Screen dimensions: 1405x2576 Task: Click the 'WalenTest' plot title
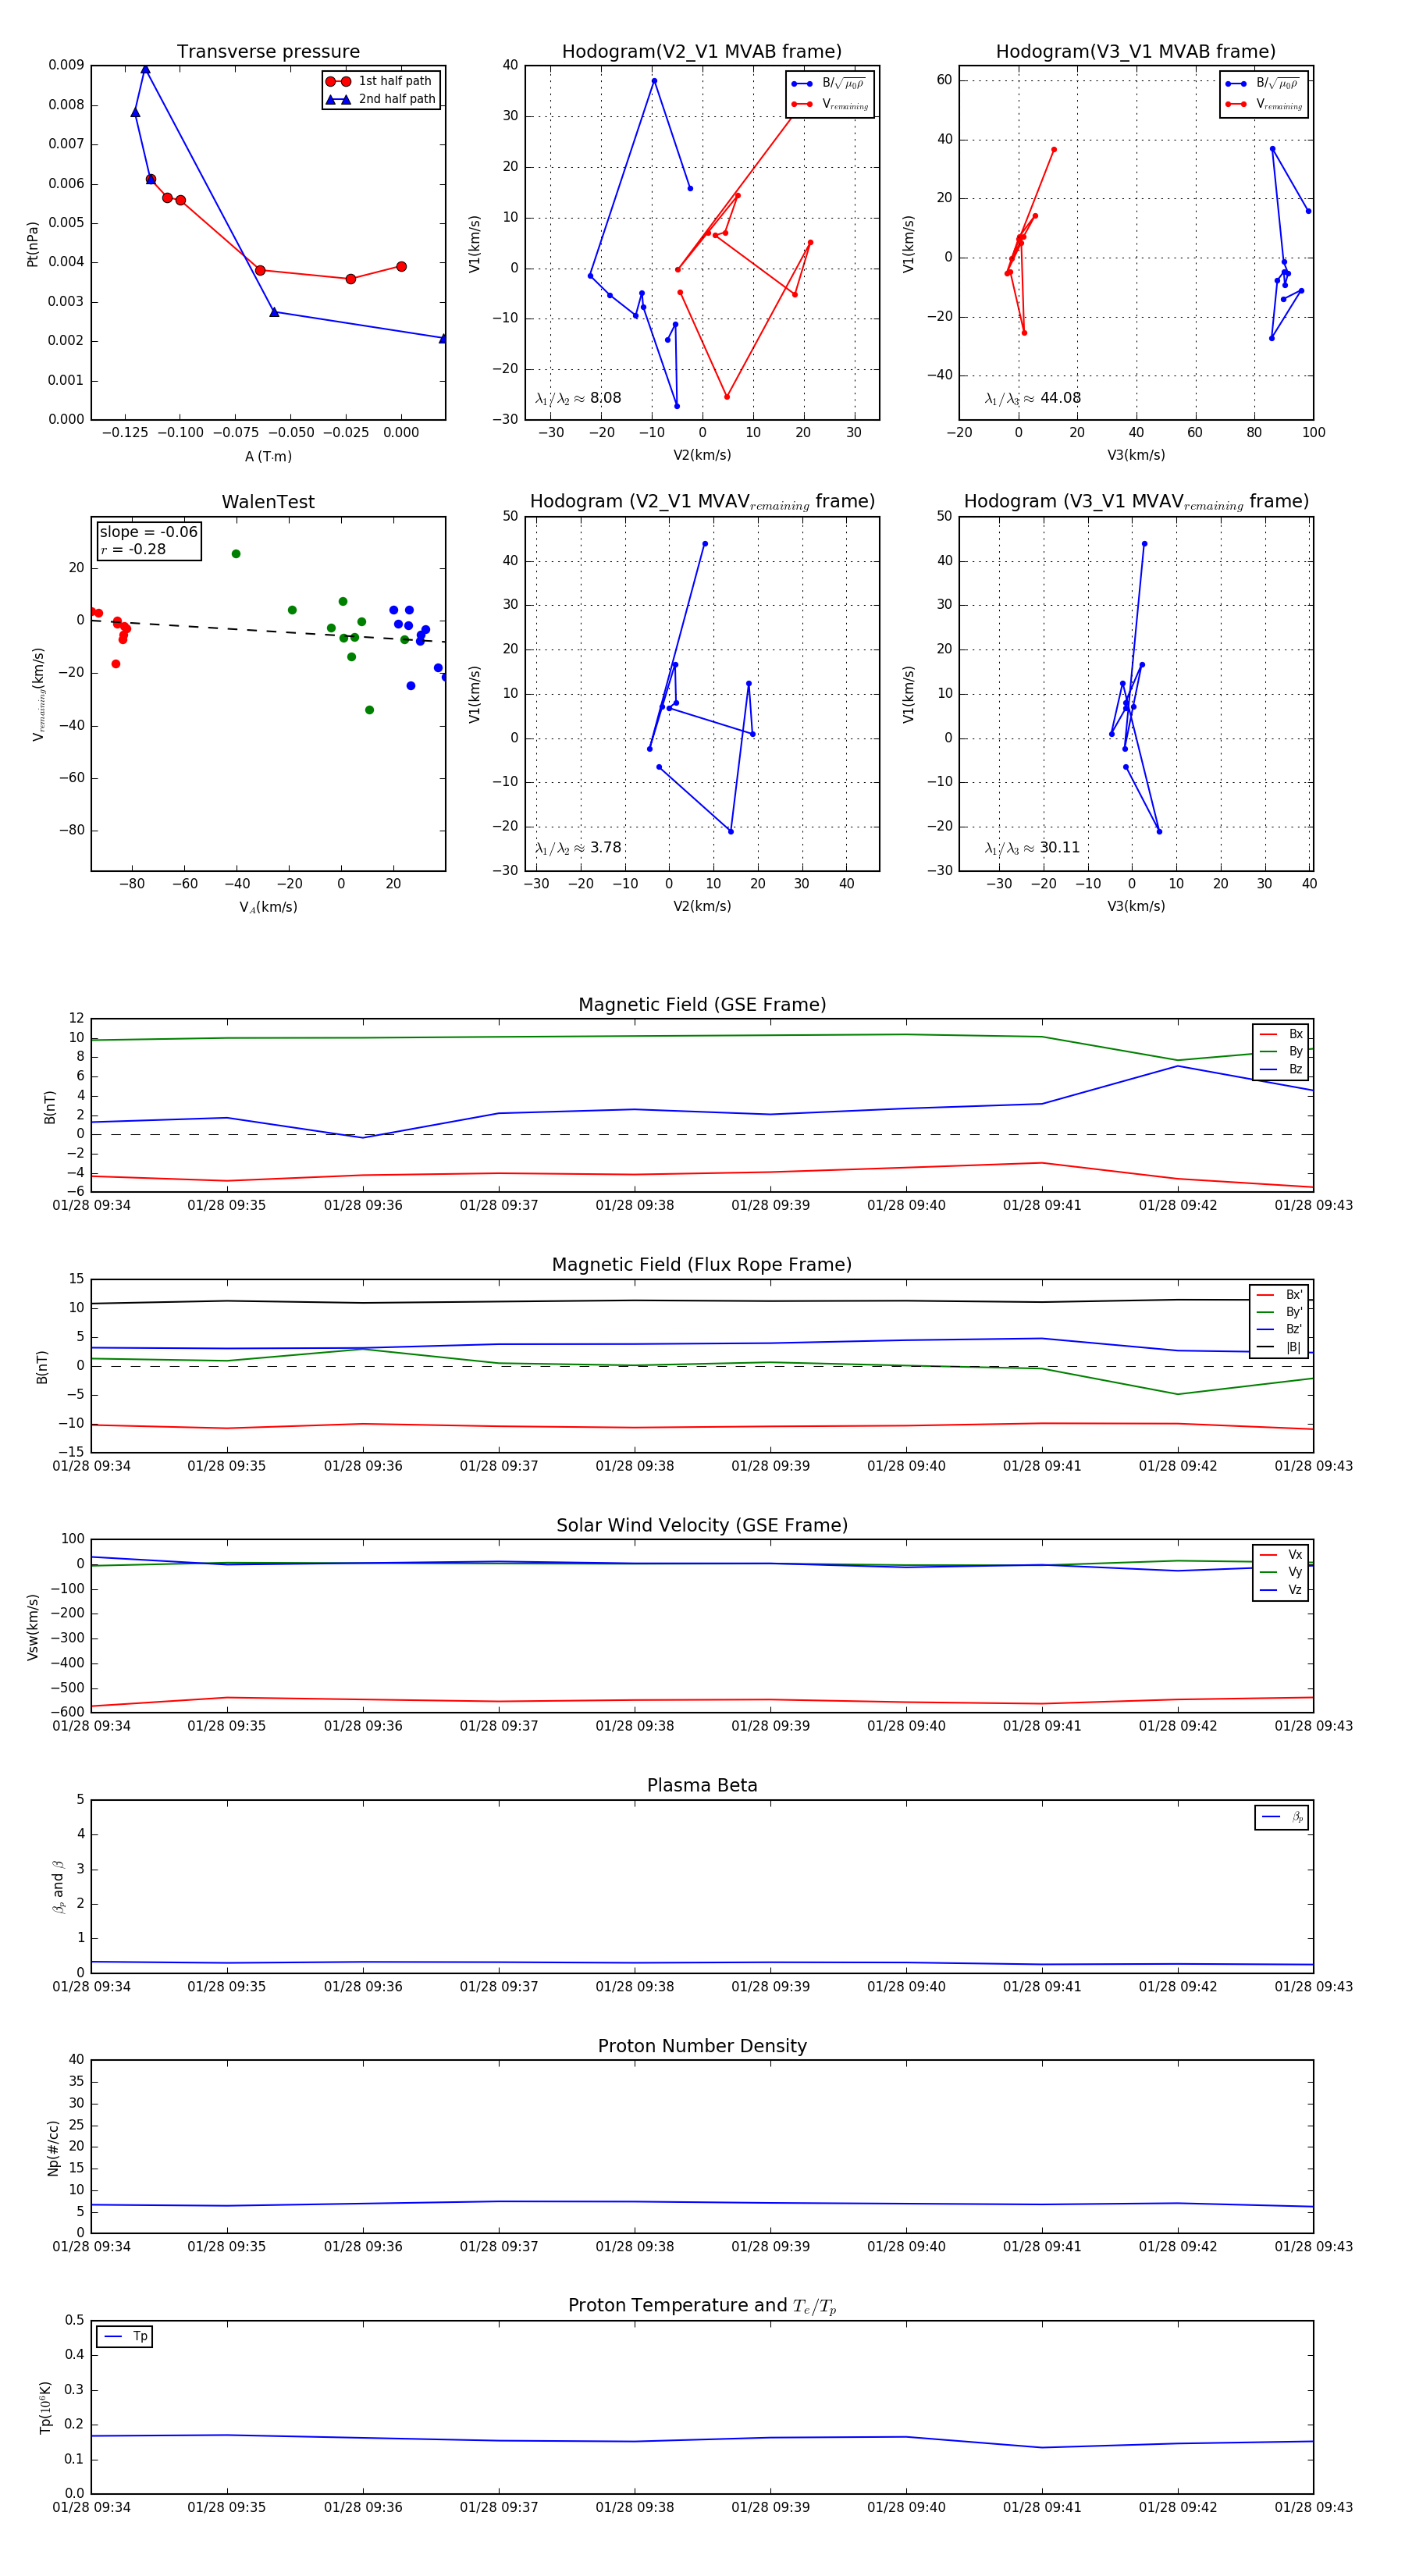(268, 502)
